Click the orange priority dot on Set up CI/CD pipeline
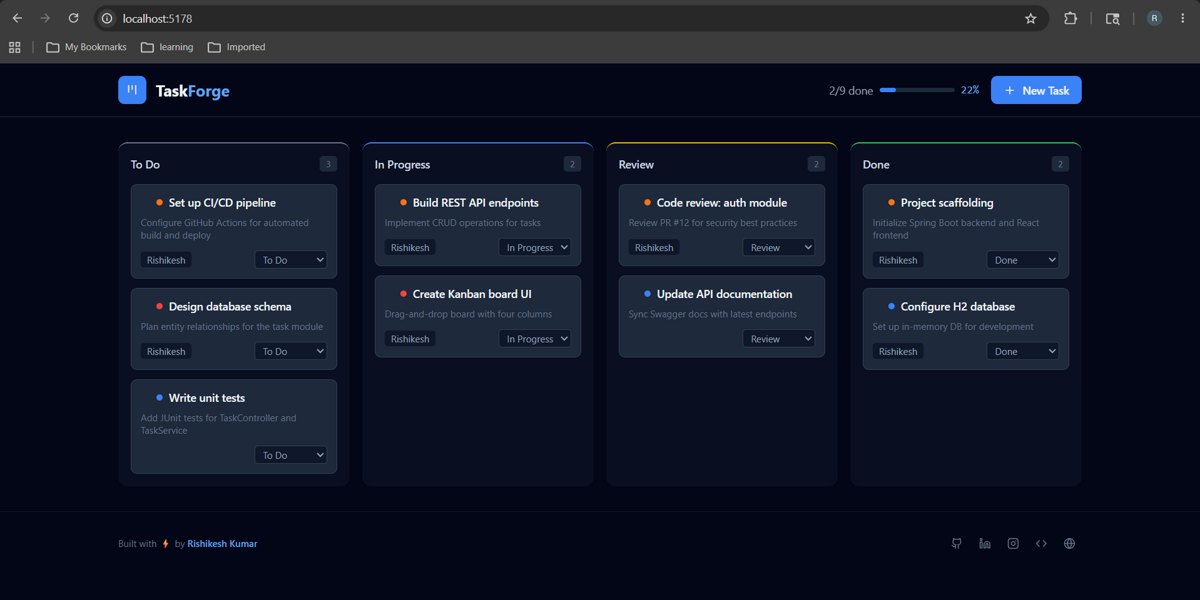 159,203
